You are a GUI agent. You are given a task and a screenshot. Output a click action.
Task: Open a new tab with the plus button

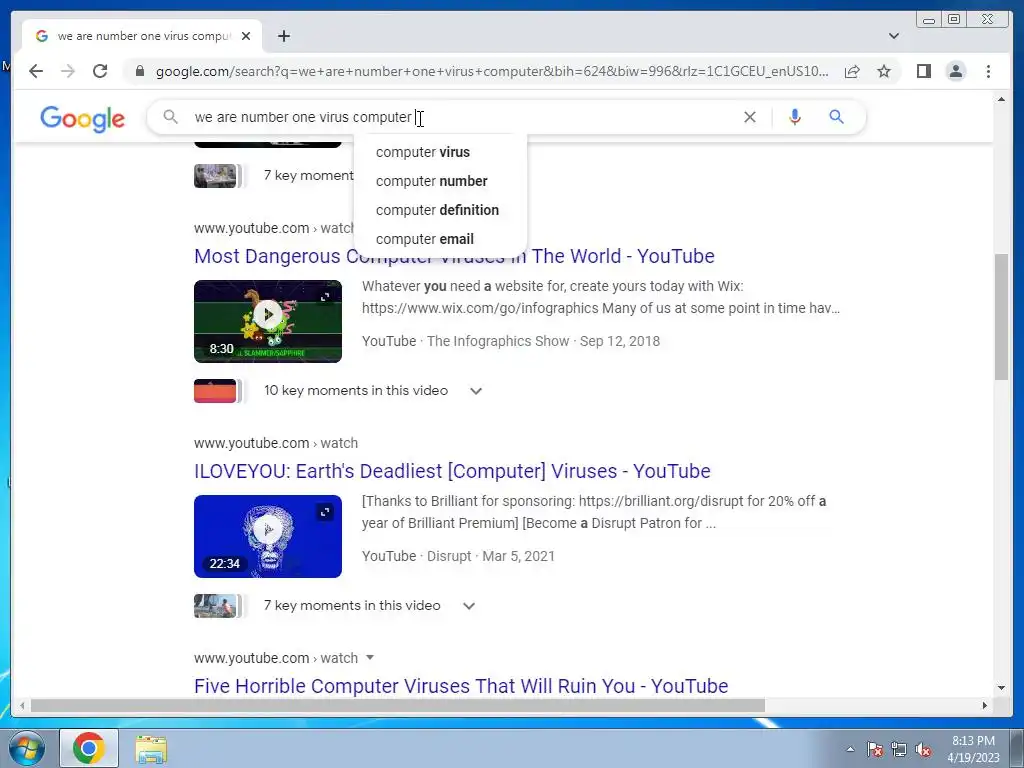tap(283, 36)
